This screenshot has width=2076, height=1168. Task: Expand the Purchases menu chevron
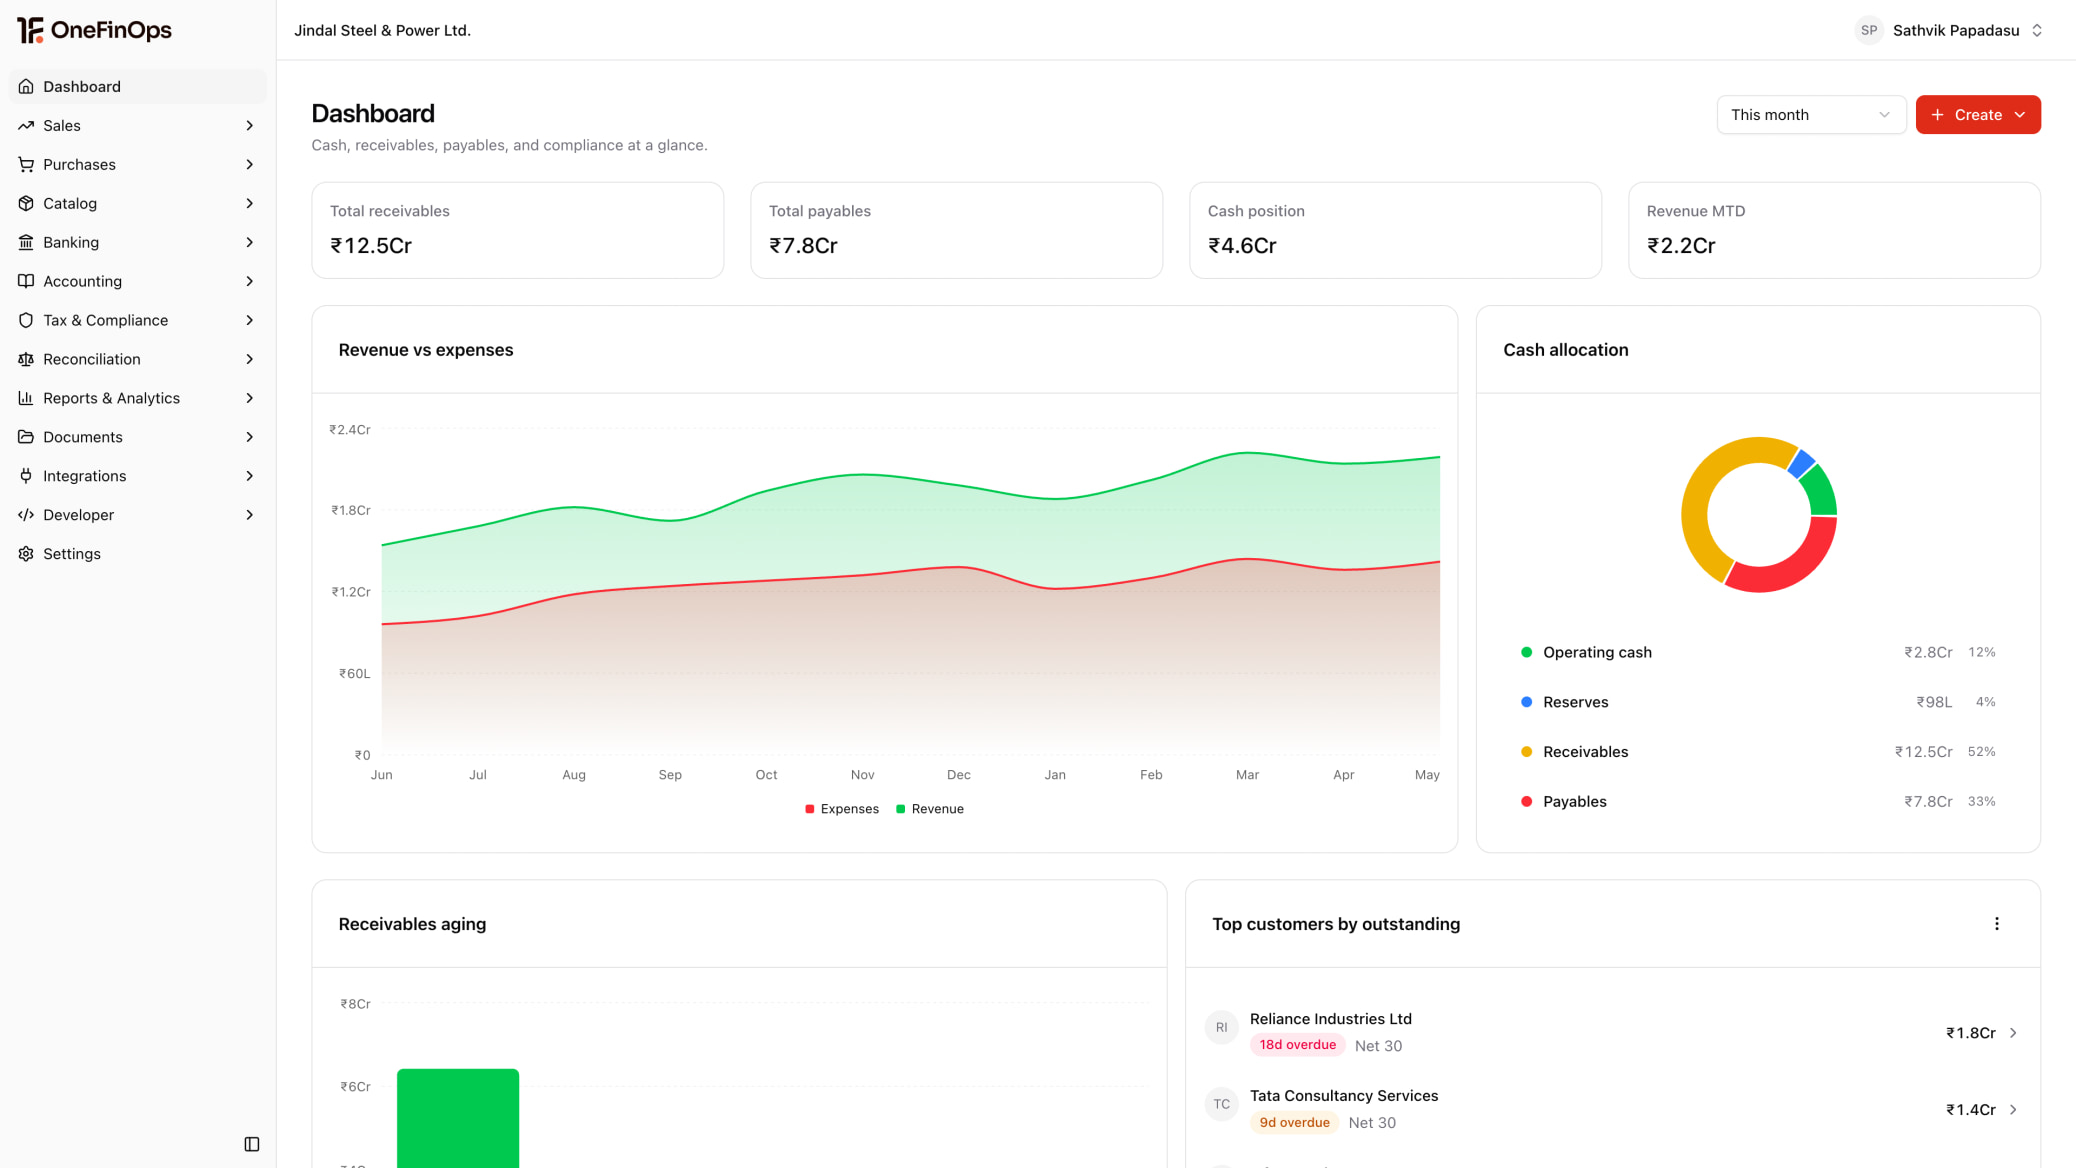pyautogui.click(x=250, y=165)
